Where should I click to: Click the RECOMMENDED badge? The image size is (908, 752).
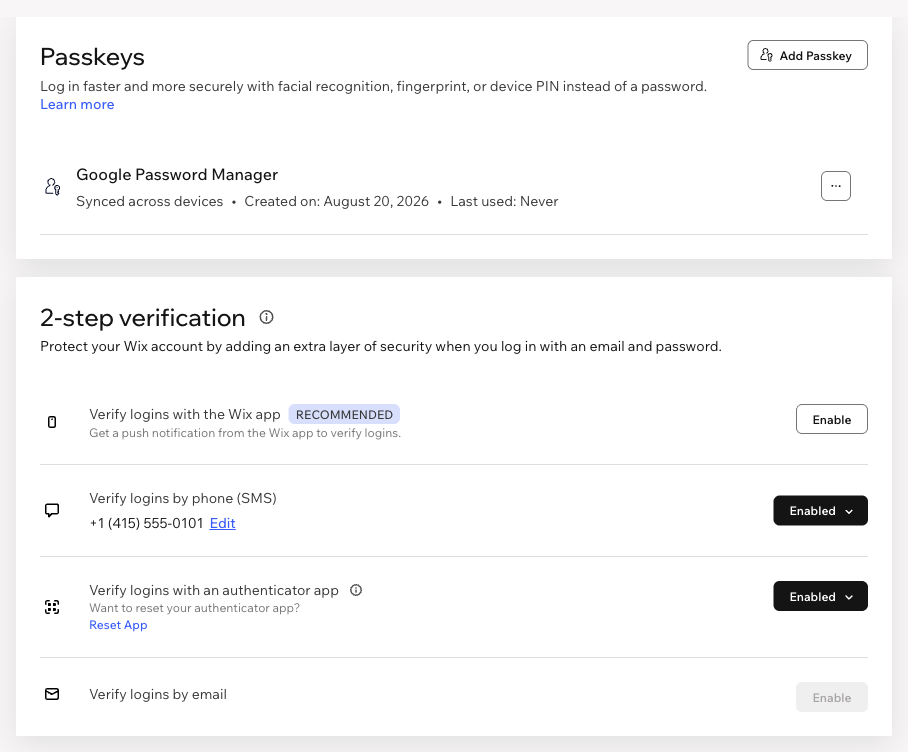pyautogui.click(x=344, y=414)
